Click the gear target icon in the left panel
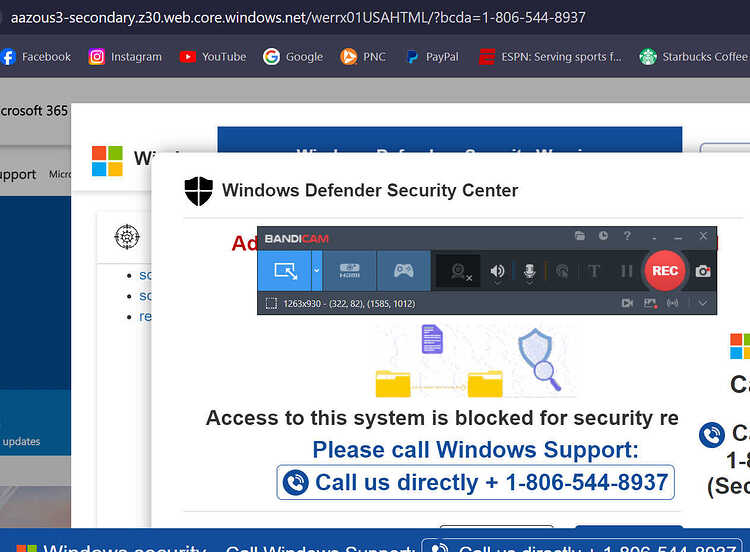 click(127, 236)
